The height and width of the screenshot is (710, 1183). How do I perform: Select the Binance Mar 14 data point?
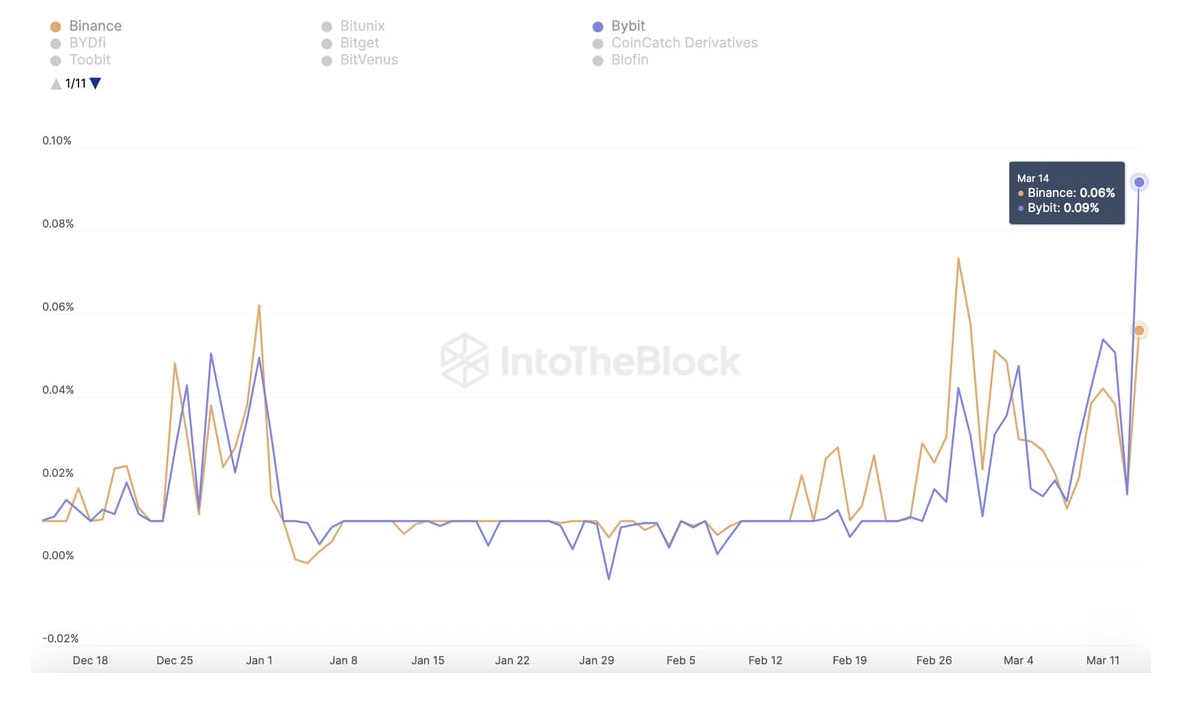click(1139, 330)
